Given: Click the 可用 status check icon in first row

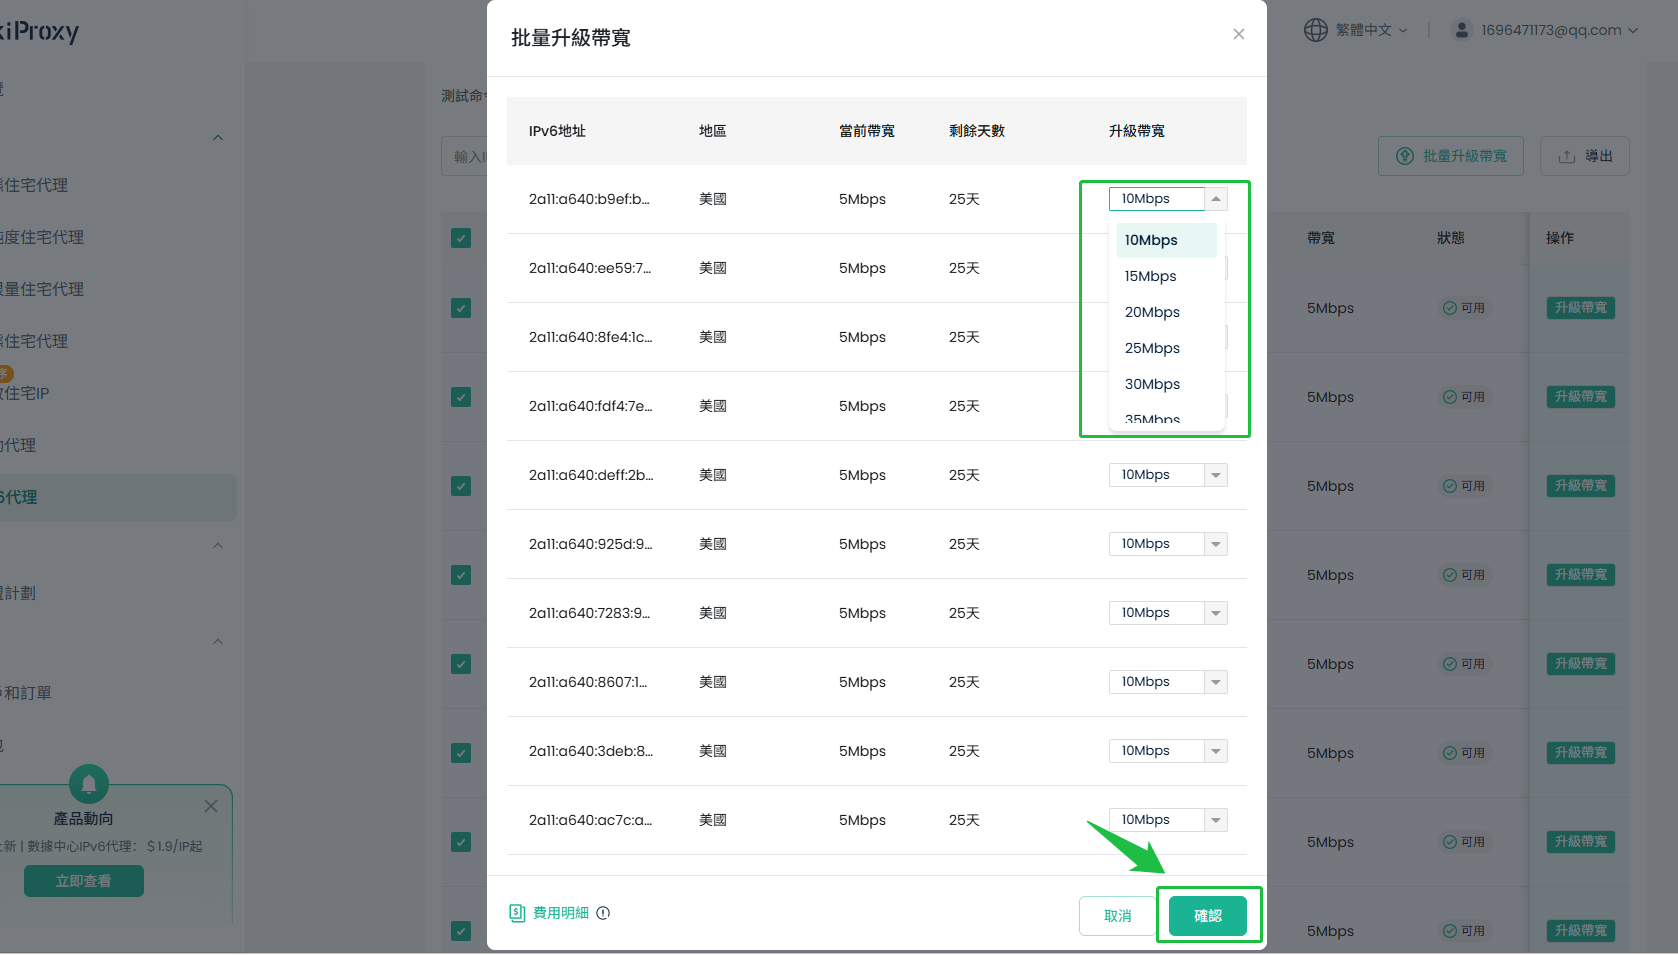Looking at the screenshot, I should [1450, 308].
